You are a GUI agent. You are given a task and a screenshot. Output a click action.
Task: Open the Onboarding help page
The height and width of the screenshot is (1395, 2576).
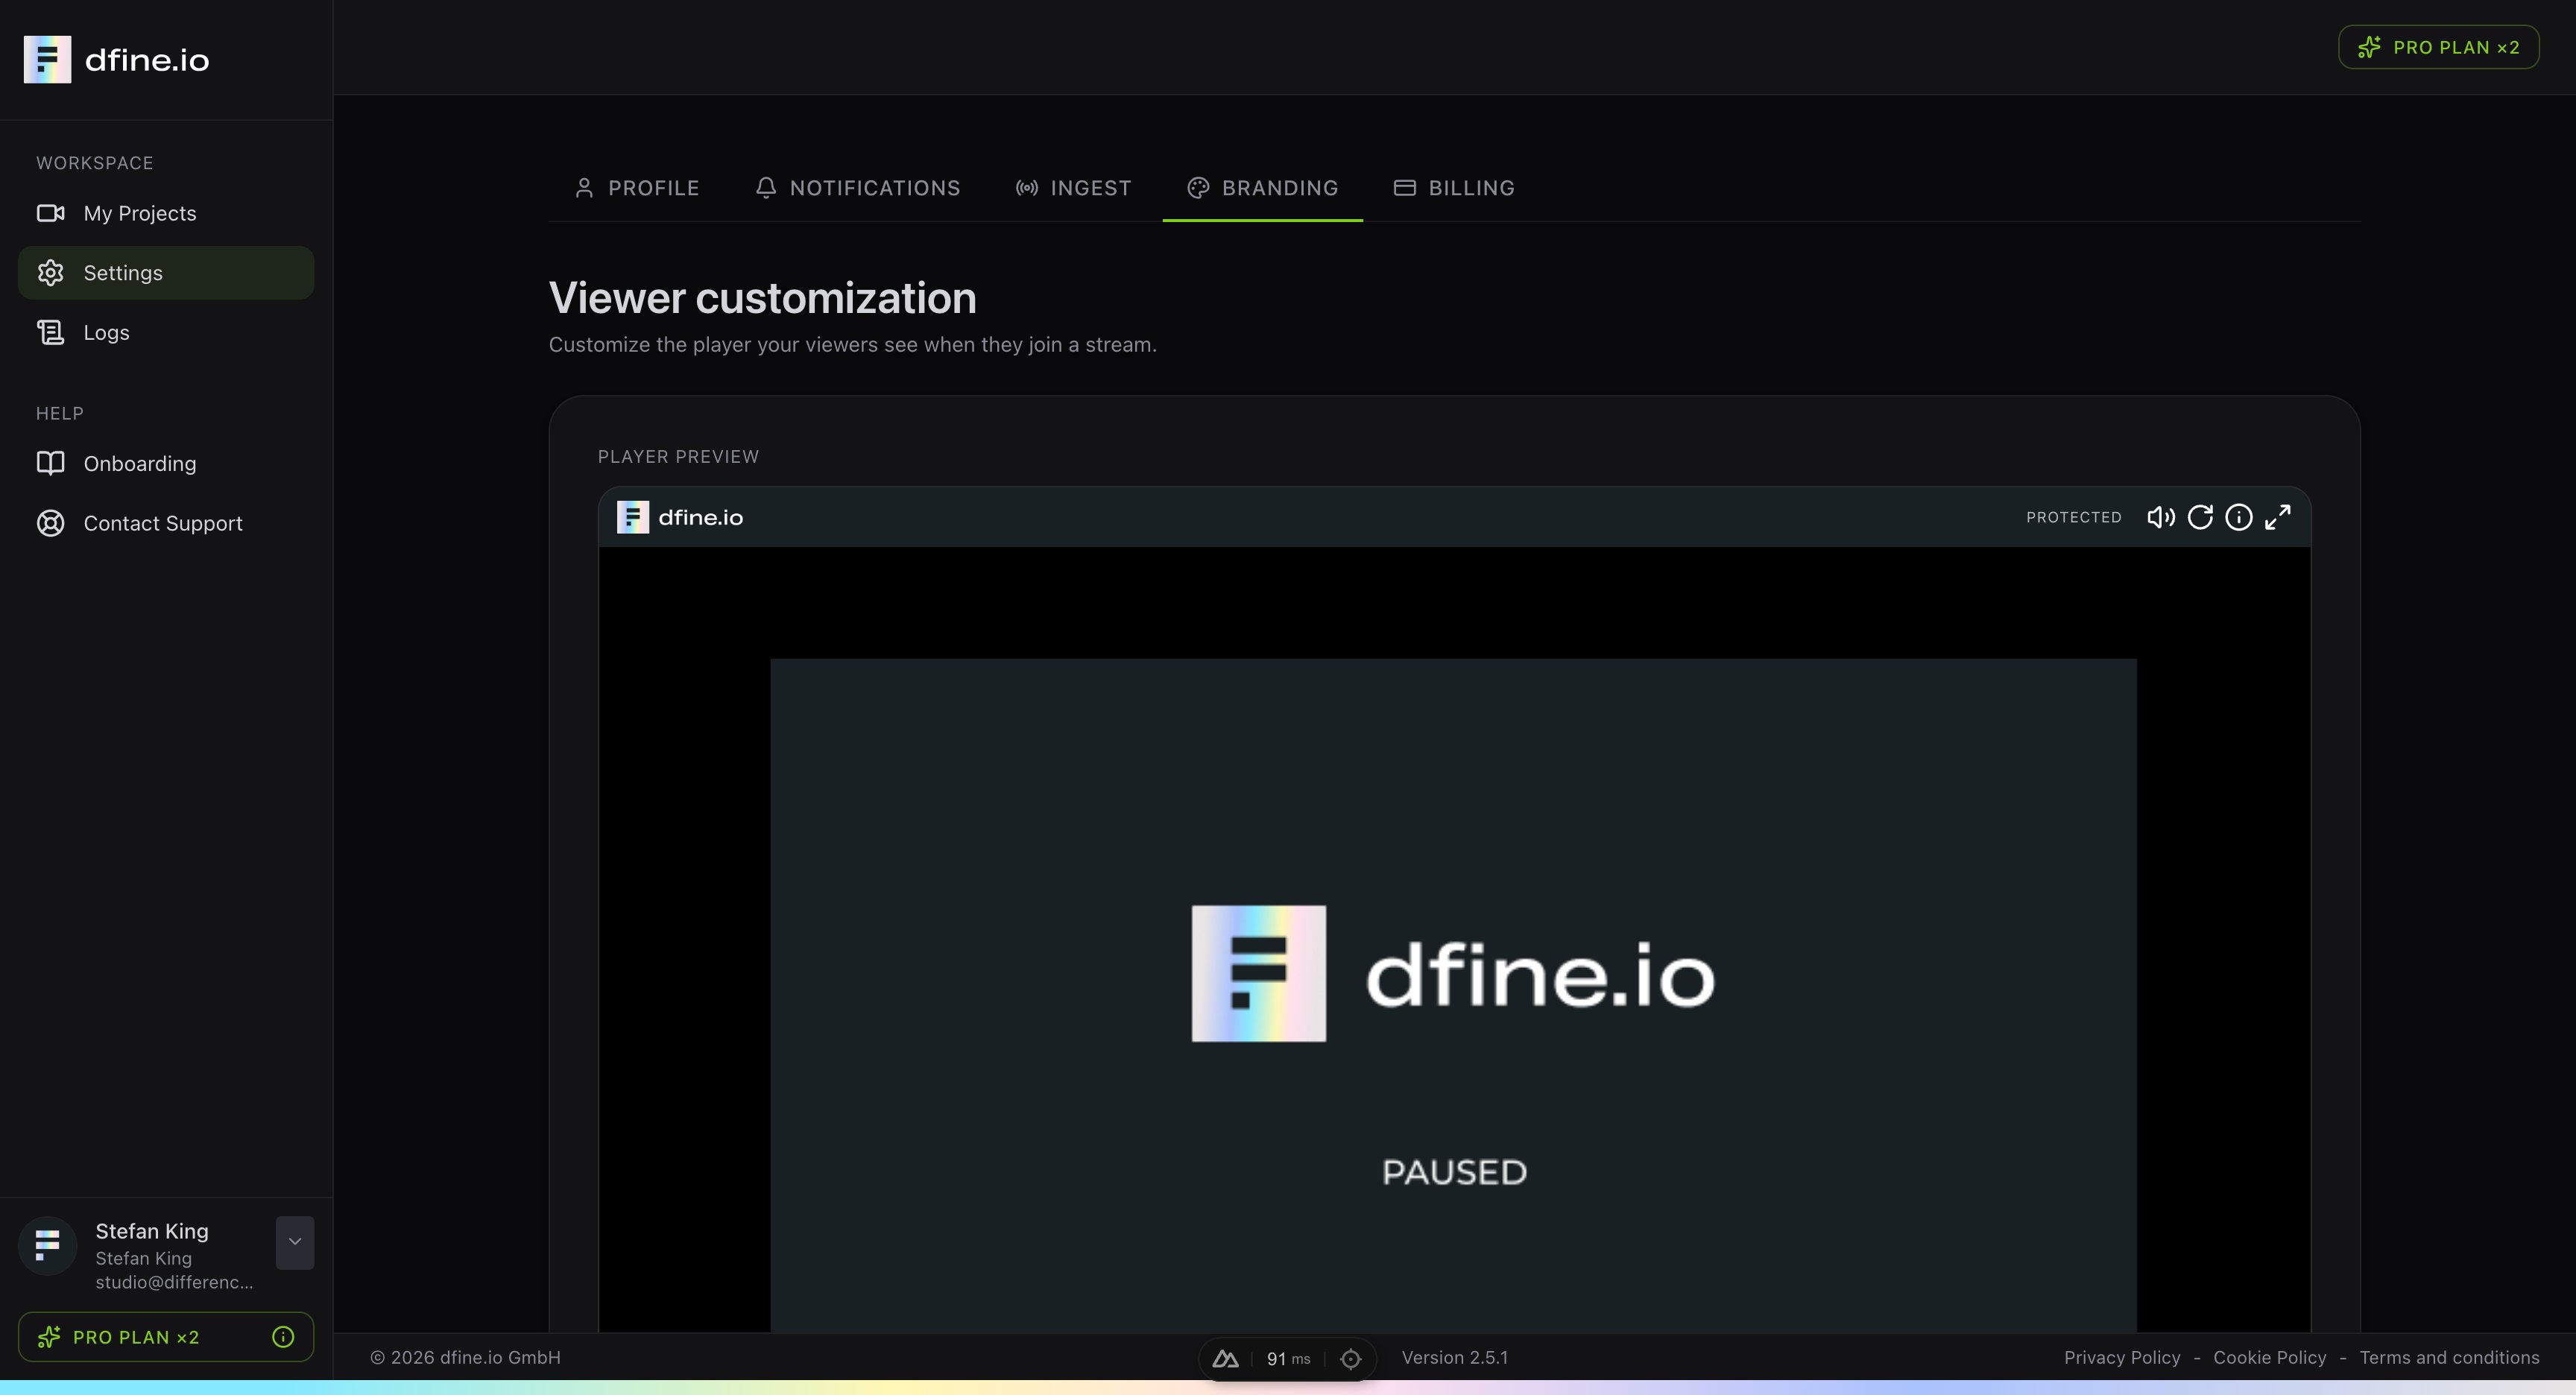(x=166, y=463)
